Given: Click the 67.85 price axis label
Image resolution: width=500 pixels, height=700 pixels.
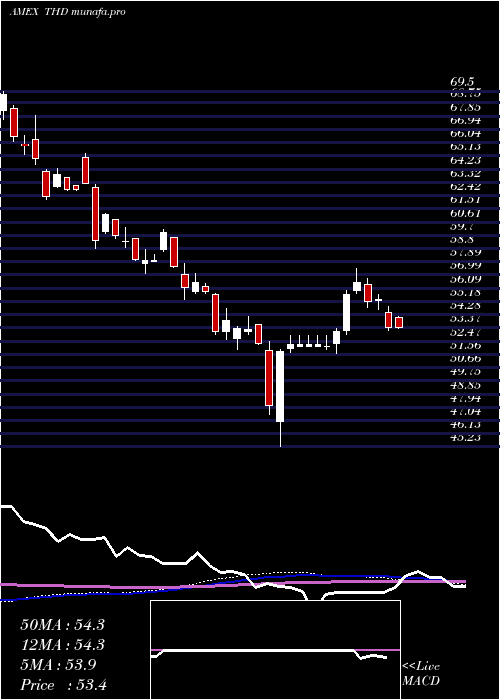Looking at the screenshot, I should coord(466,107).
